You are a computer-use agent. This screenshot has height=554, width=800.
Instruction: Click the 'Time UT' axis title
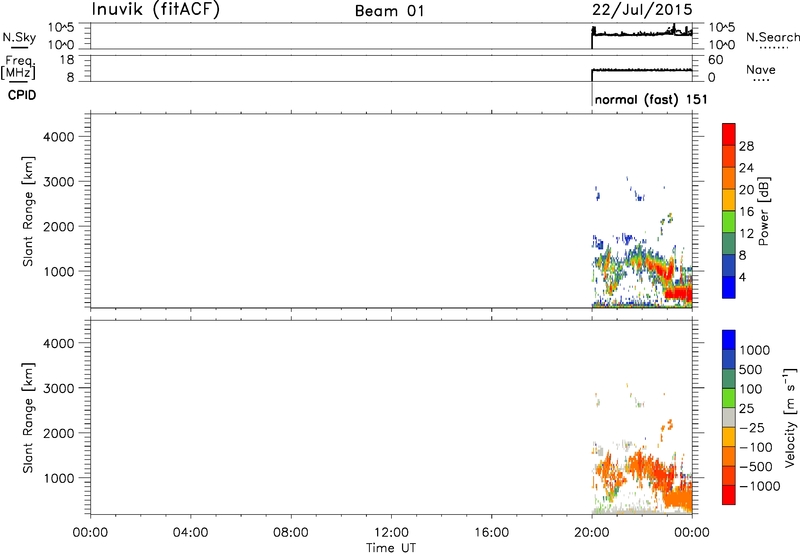point(391,548)
